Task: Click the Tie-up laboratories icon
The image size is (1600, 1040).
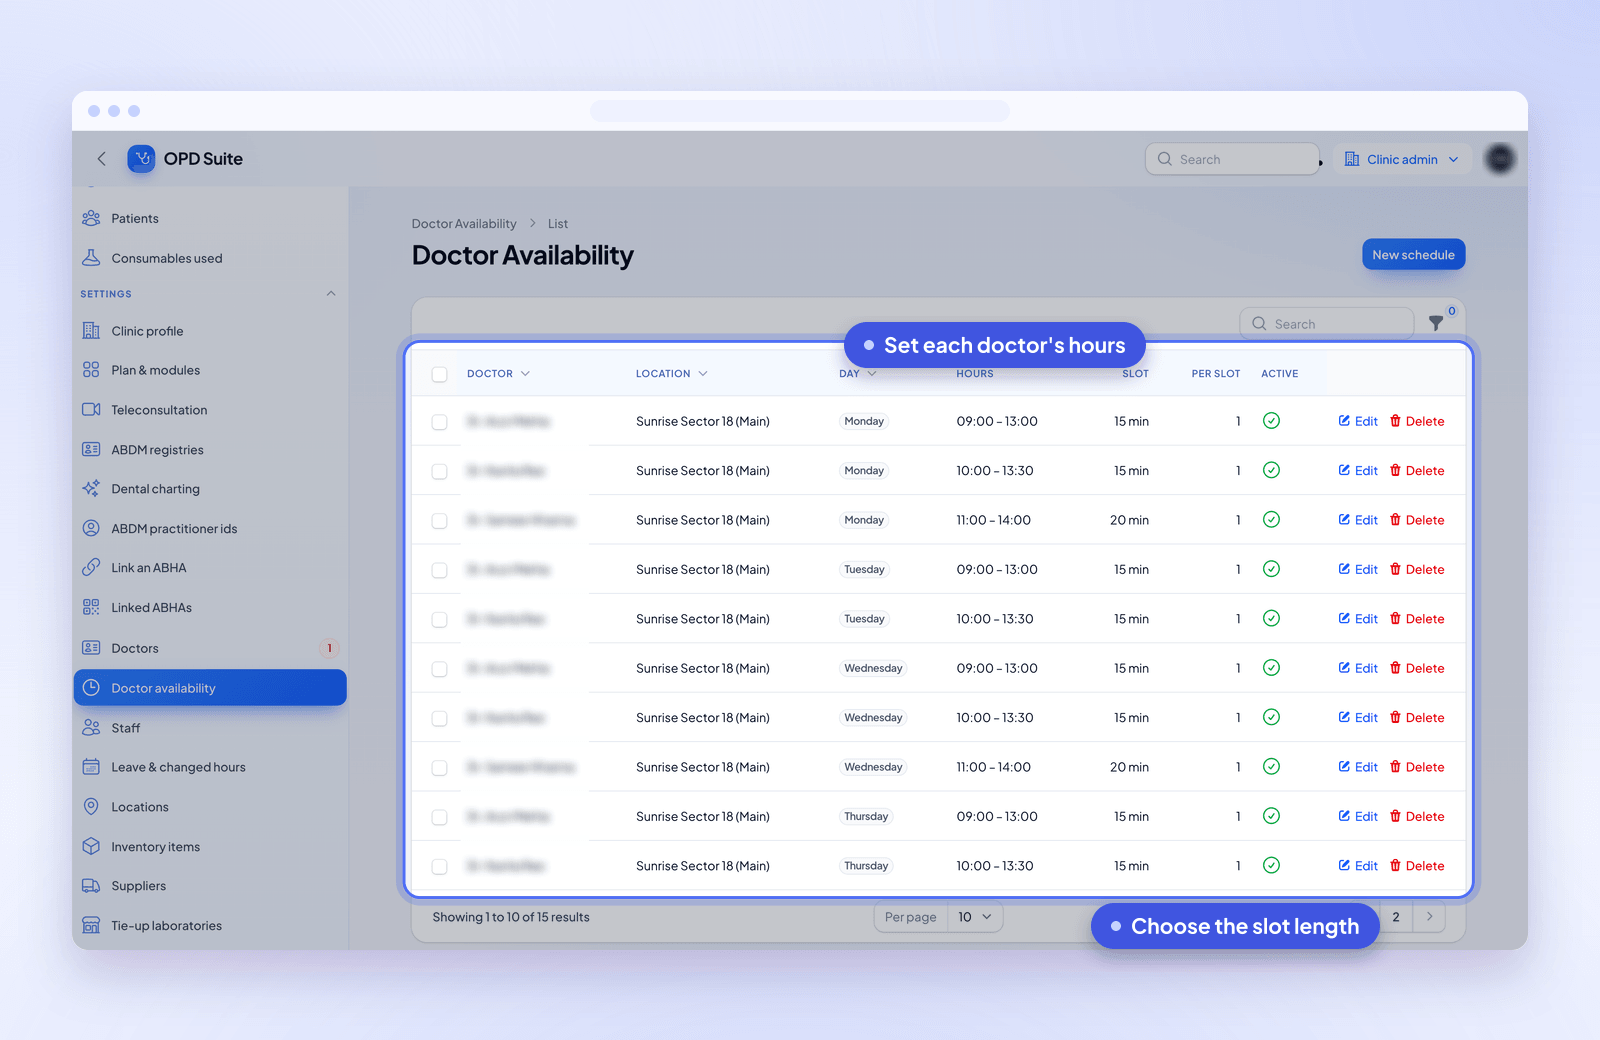Action: [x=91, y=925]
